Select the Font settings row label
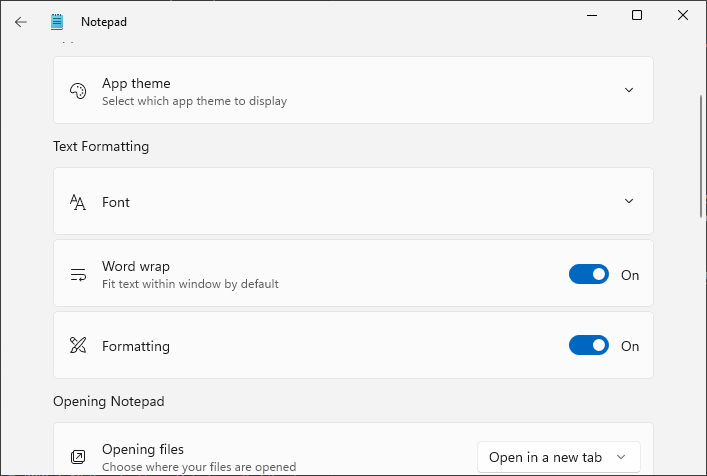The height and width of the screenshot is (476, 707). [116, 202]
